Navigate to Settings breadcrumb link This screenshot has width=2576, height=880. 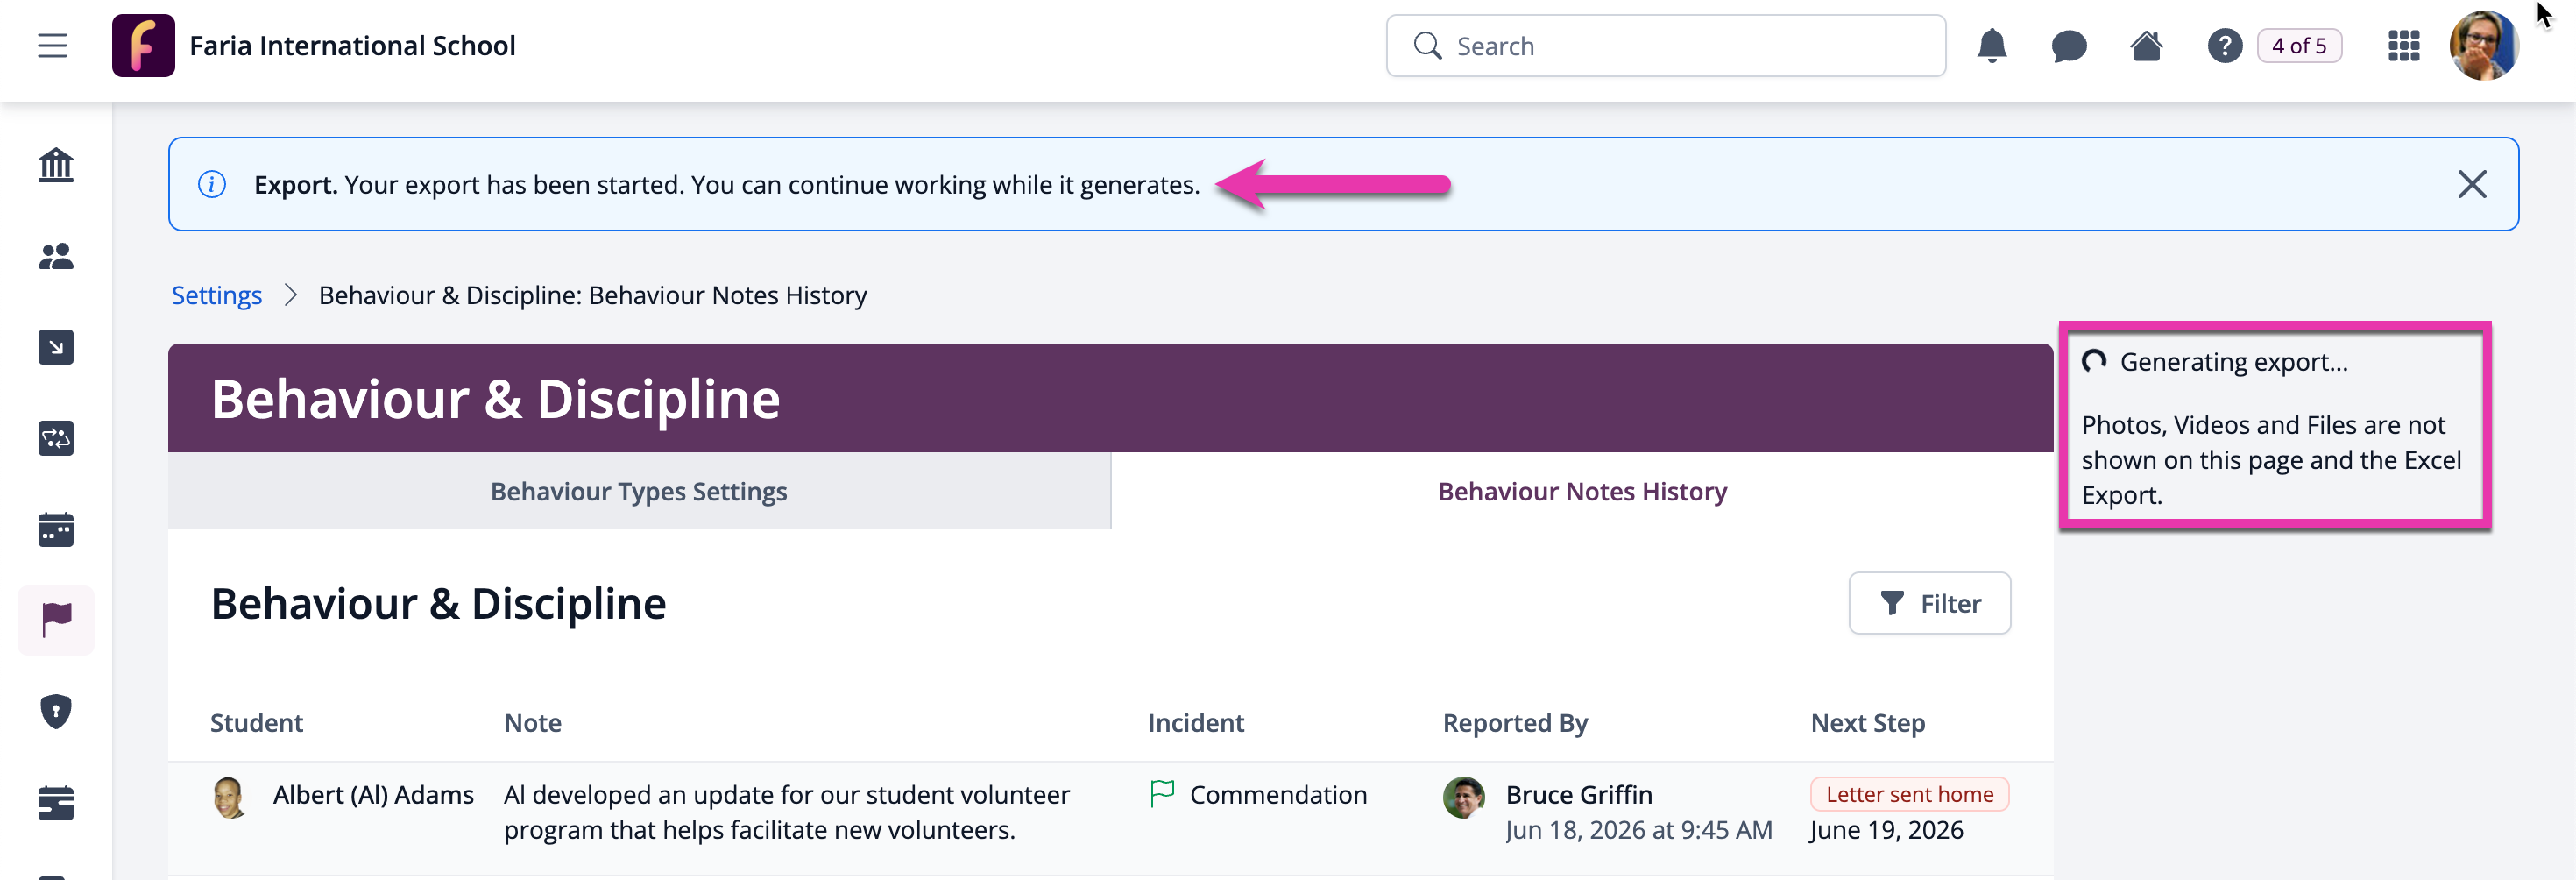pyautogui.click(x=217, y=295)
